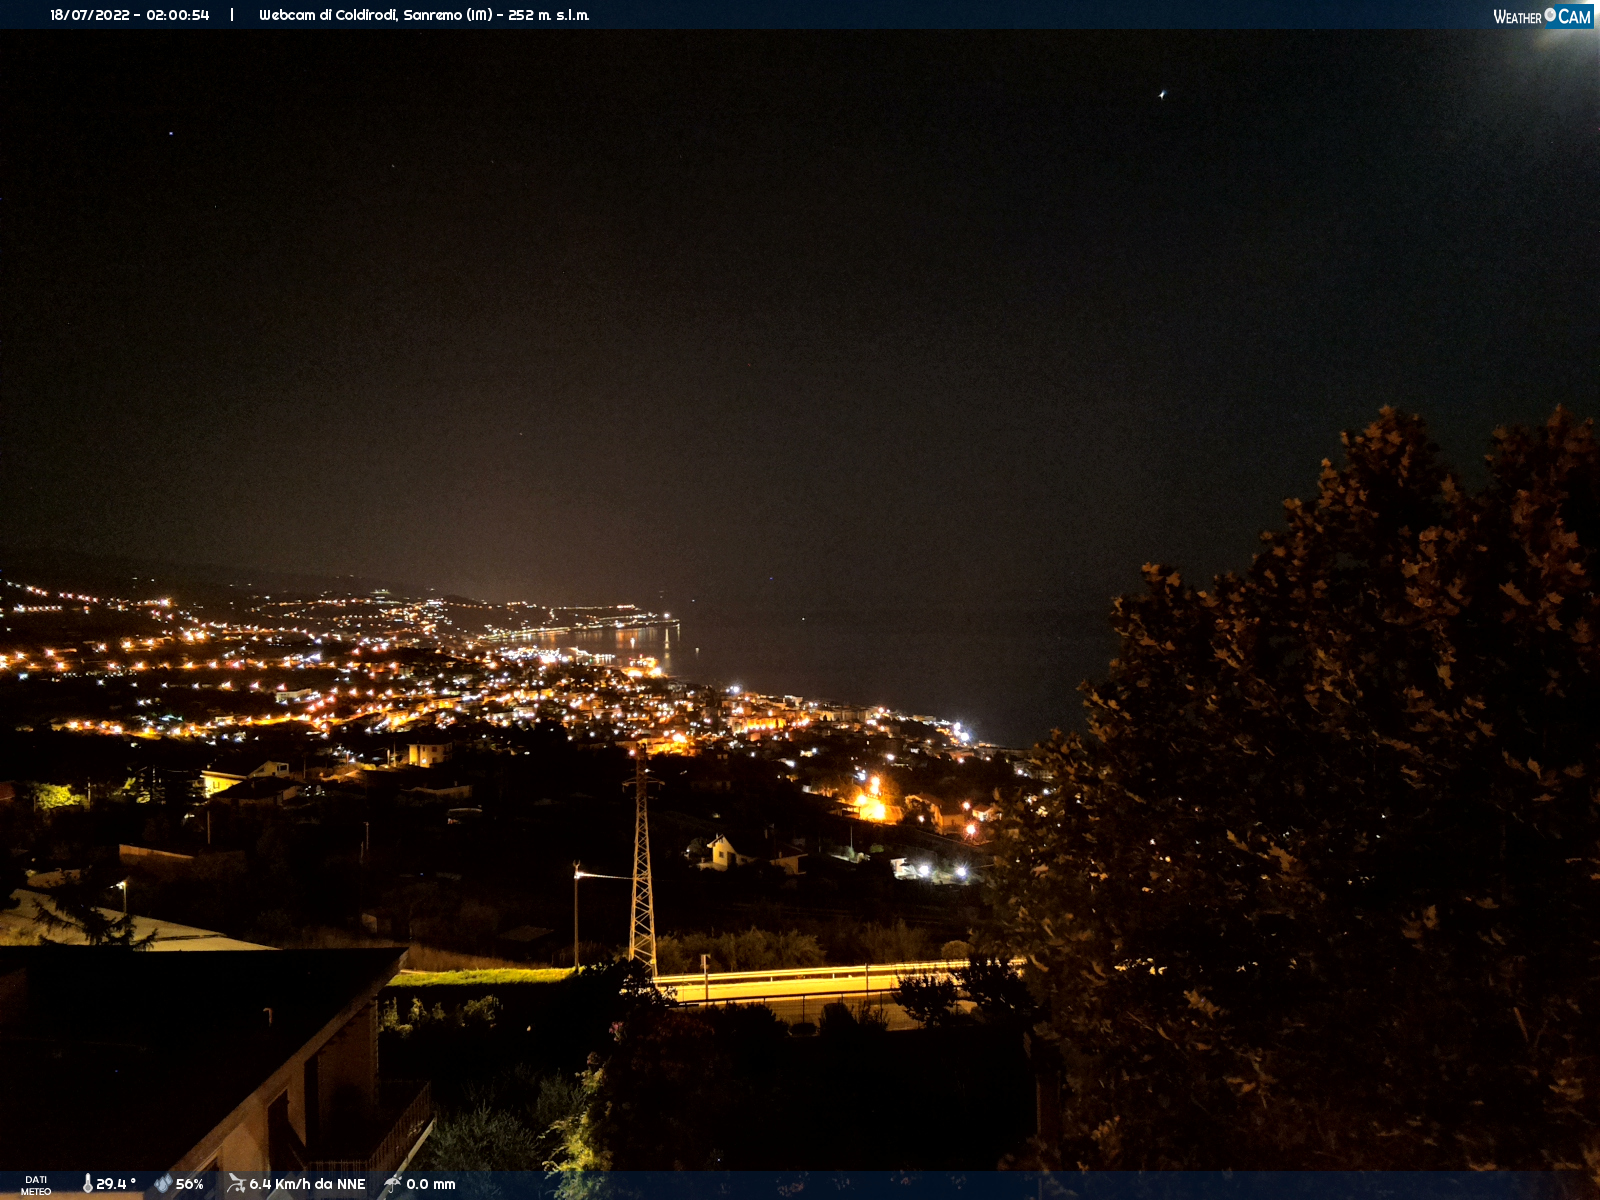This screenshot has height=1200, width=1600.
Task: Click the 18/07/2022 date stamp
Action: click(90, 15)
